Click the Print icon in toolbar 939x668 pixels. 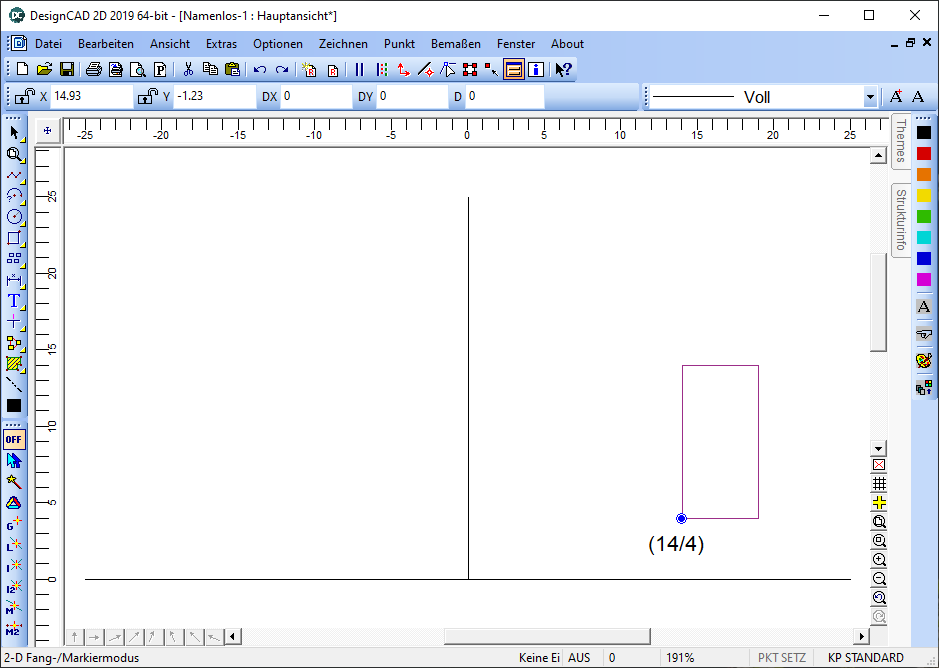point(93,69)
